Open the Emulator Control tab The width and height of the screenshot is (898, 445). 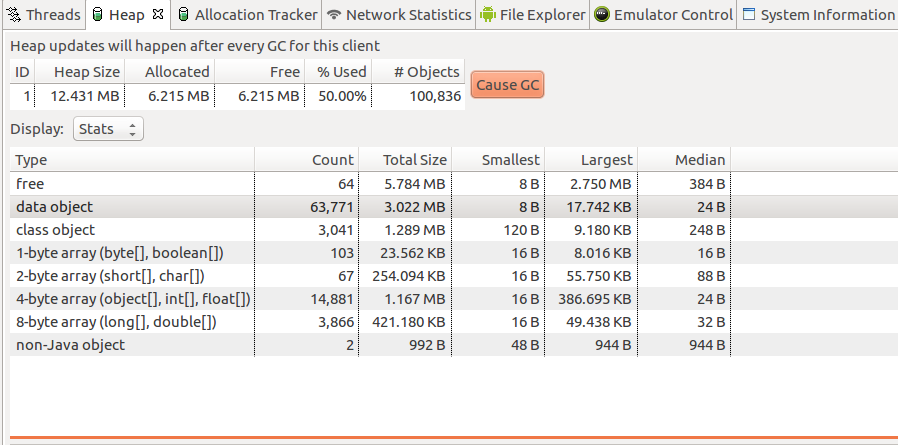click(x=674, y=15)
